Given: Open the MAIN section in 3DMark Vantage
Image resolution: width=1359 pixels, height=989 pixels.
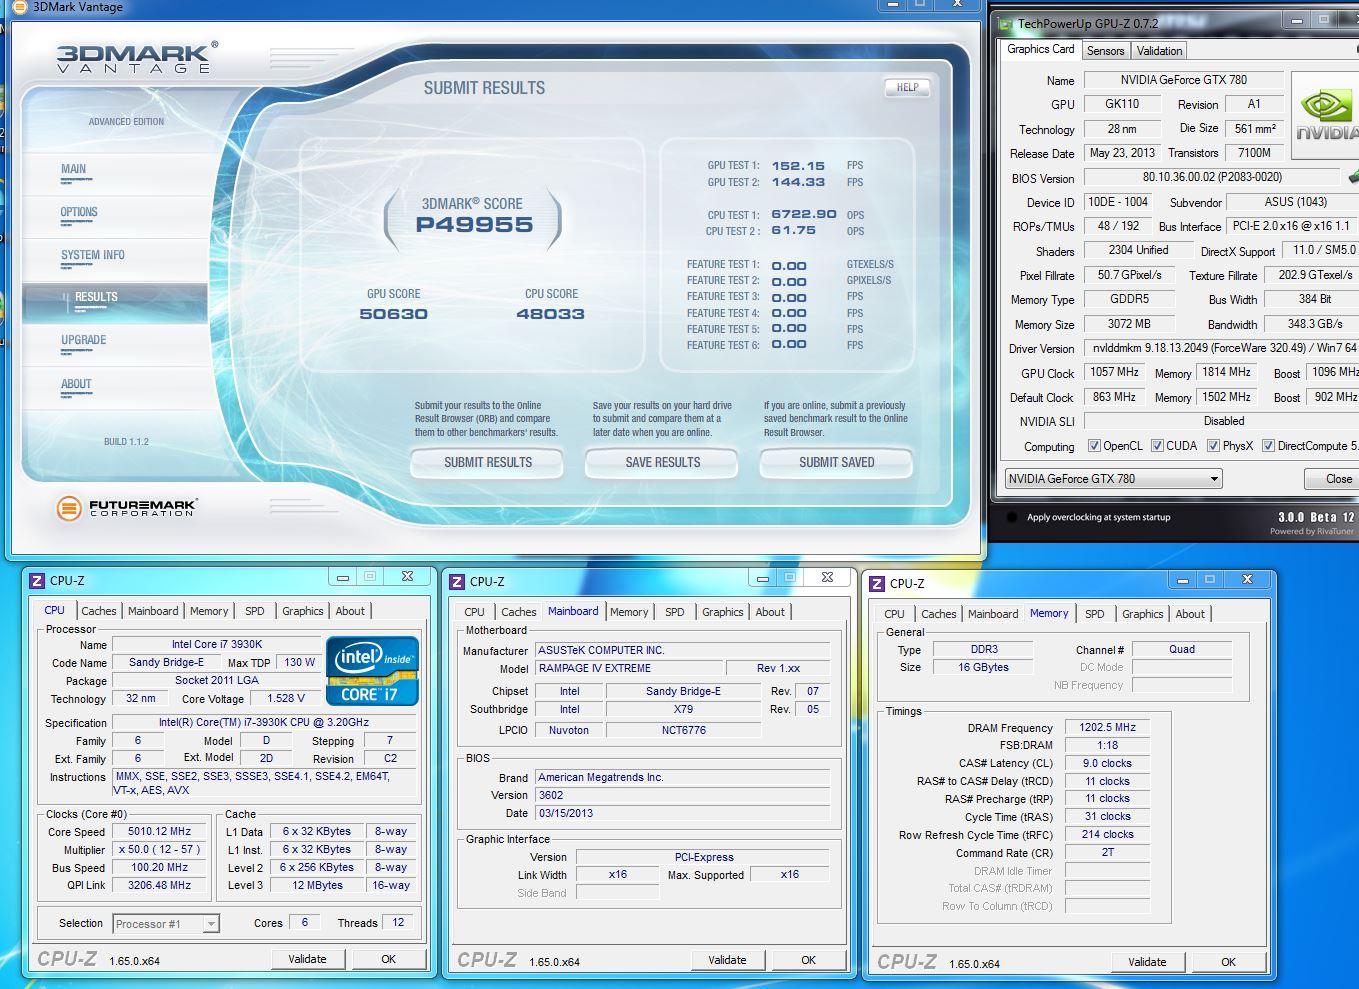Looking at the screenshot, I should (74, 169).
